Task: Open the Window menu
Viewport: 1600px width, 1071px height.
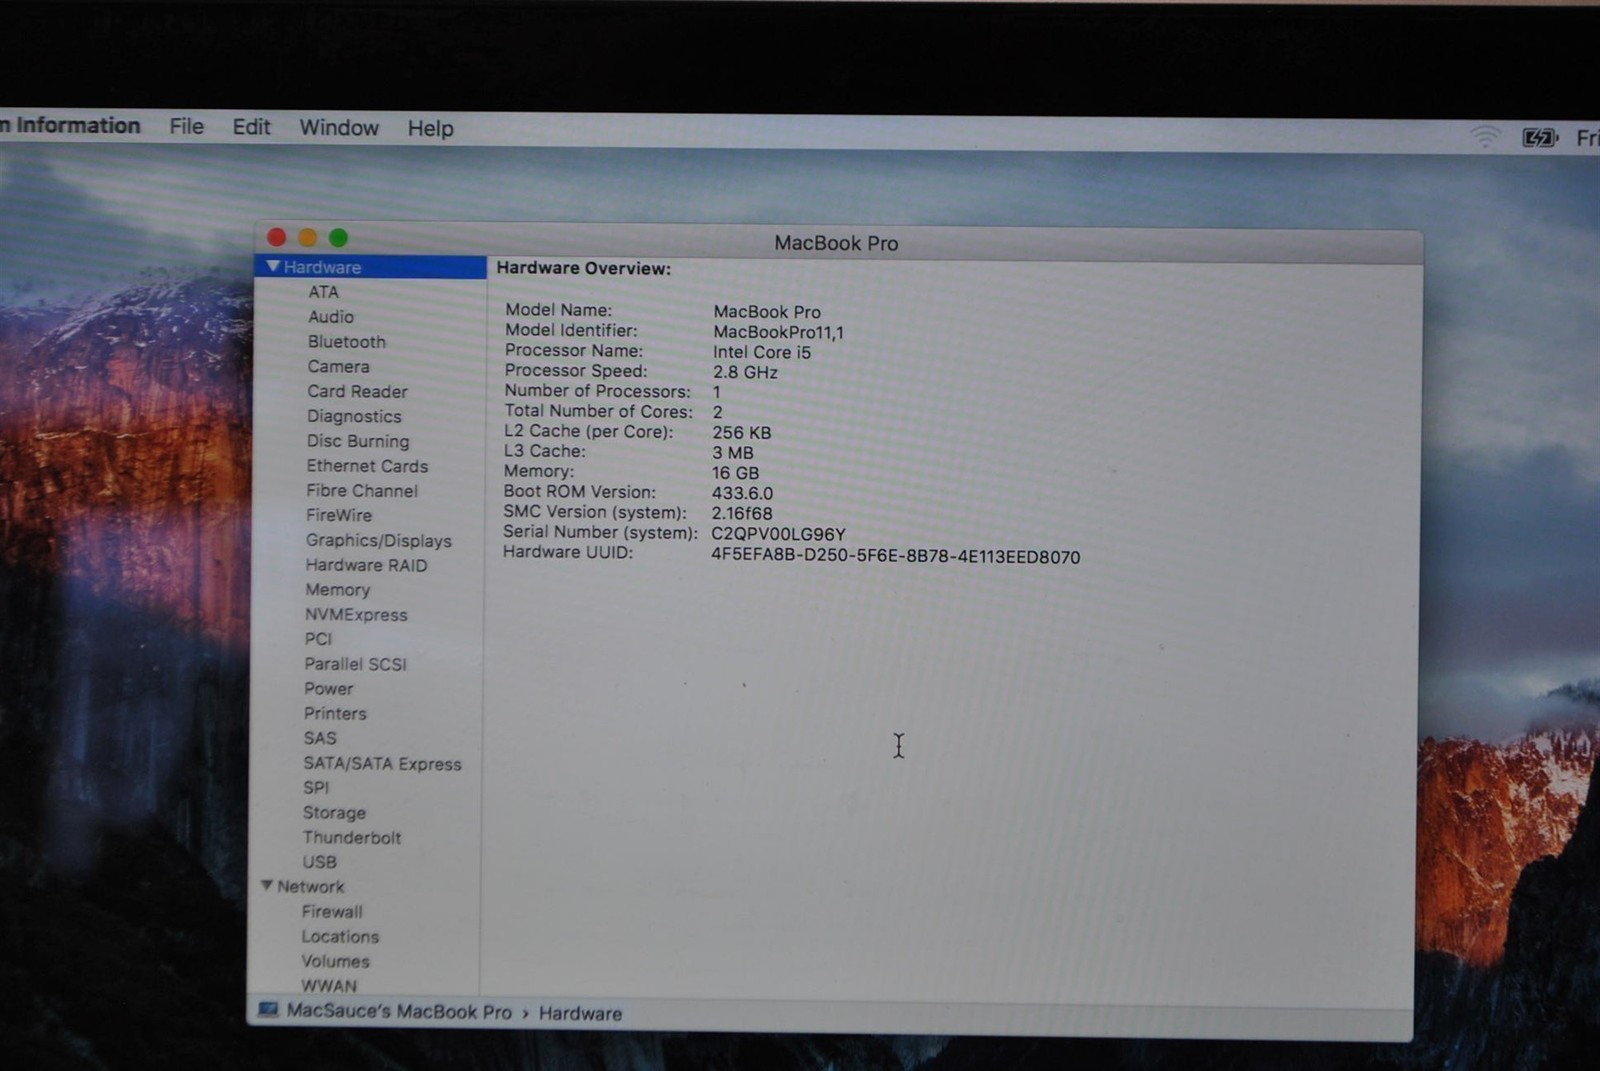Action: 339,128
